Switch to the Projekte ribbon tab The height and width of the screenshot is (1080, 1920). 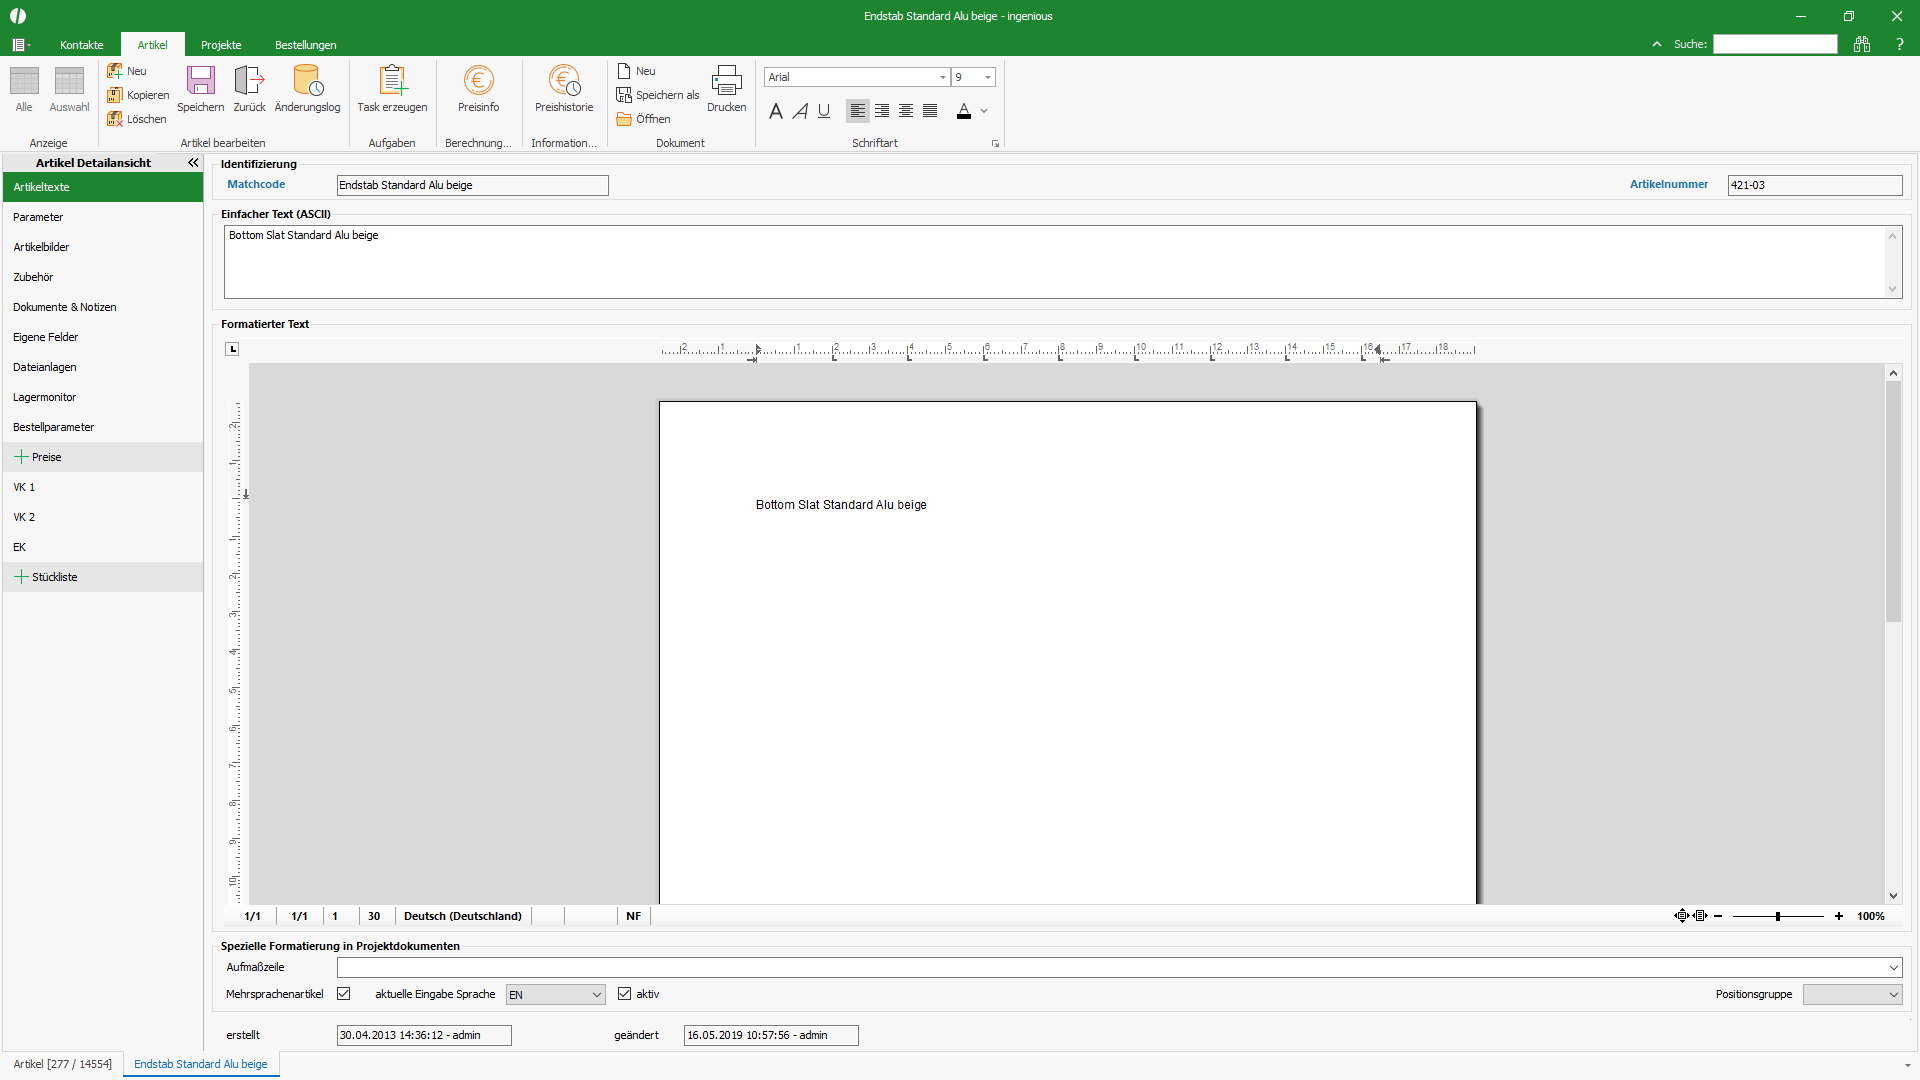click(x=221, y=45)
